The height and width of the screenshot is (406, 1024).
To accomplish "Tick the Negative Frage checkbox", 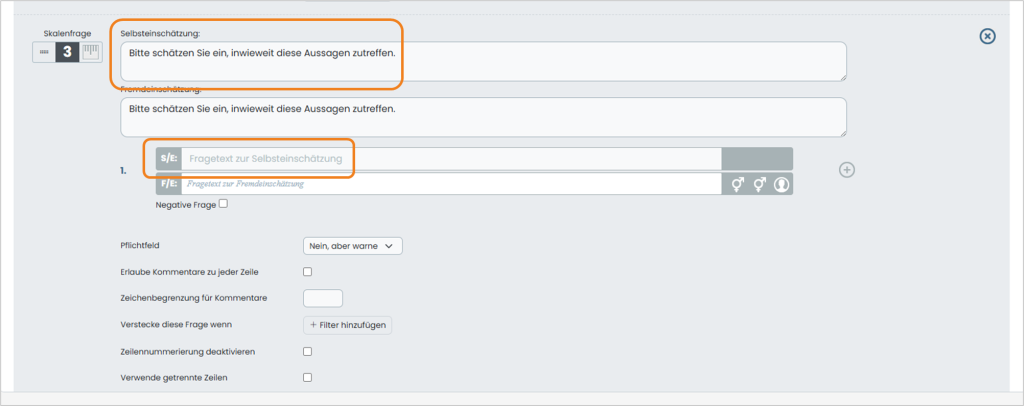I will click(x=223, y=204).
